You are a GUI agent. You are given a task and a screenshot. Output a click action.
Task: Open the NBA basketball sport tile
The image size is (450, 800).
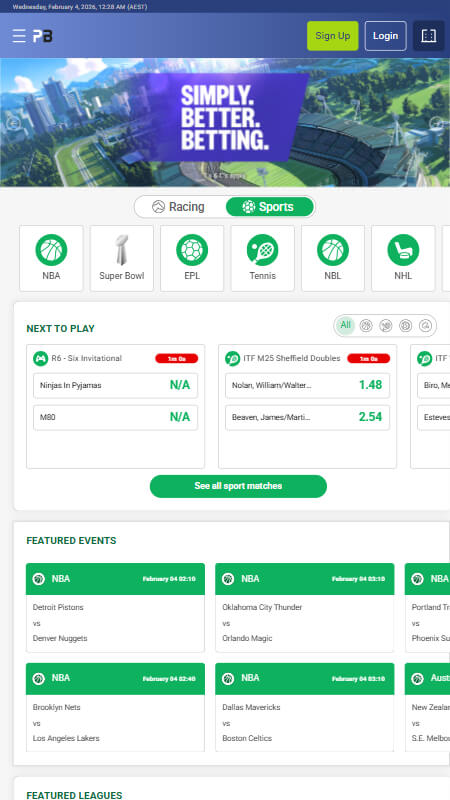(51, 258)
